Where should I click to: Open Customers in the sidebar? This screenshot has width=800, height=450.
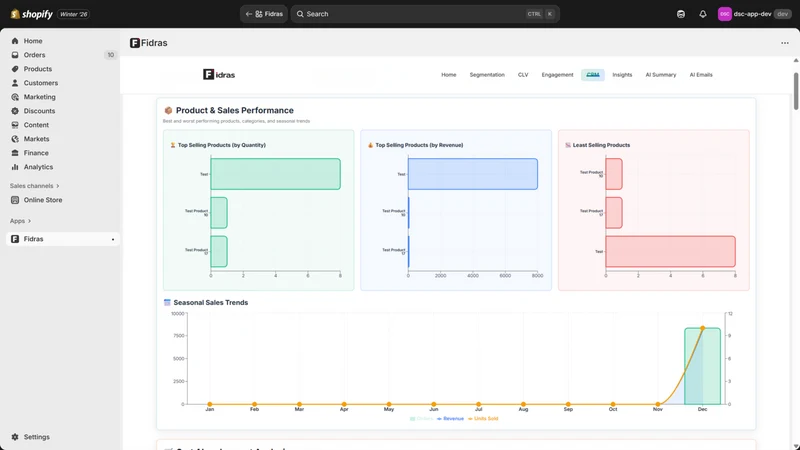(x=41, y=83)
